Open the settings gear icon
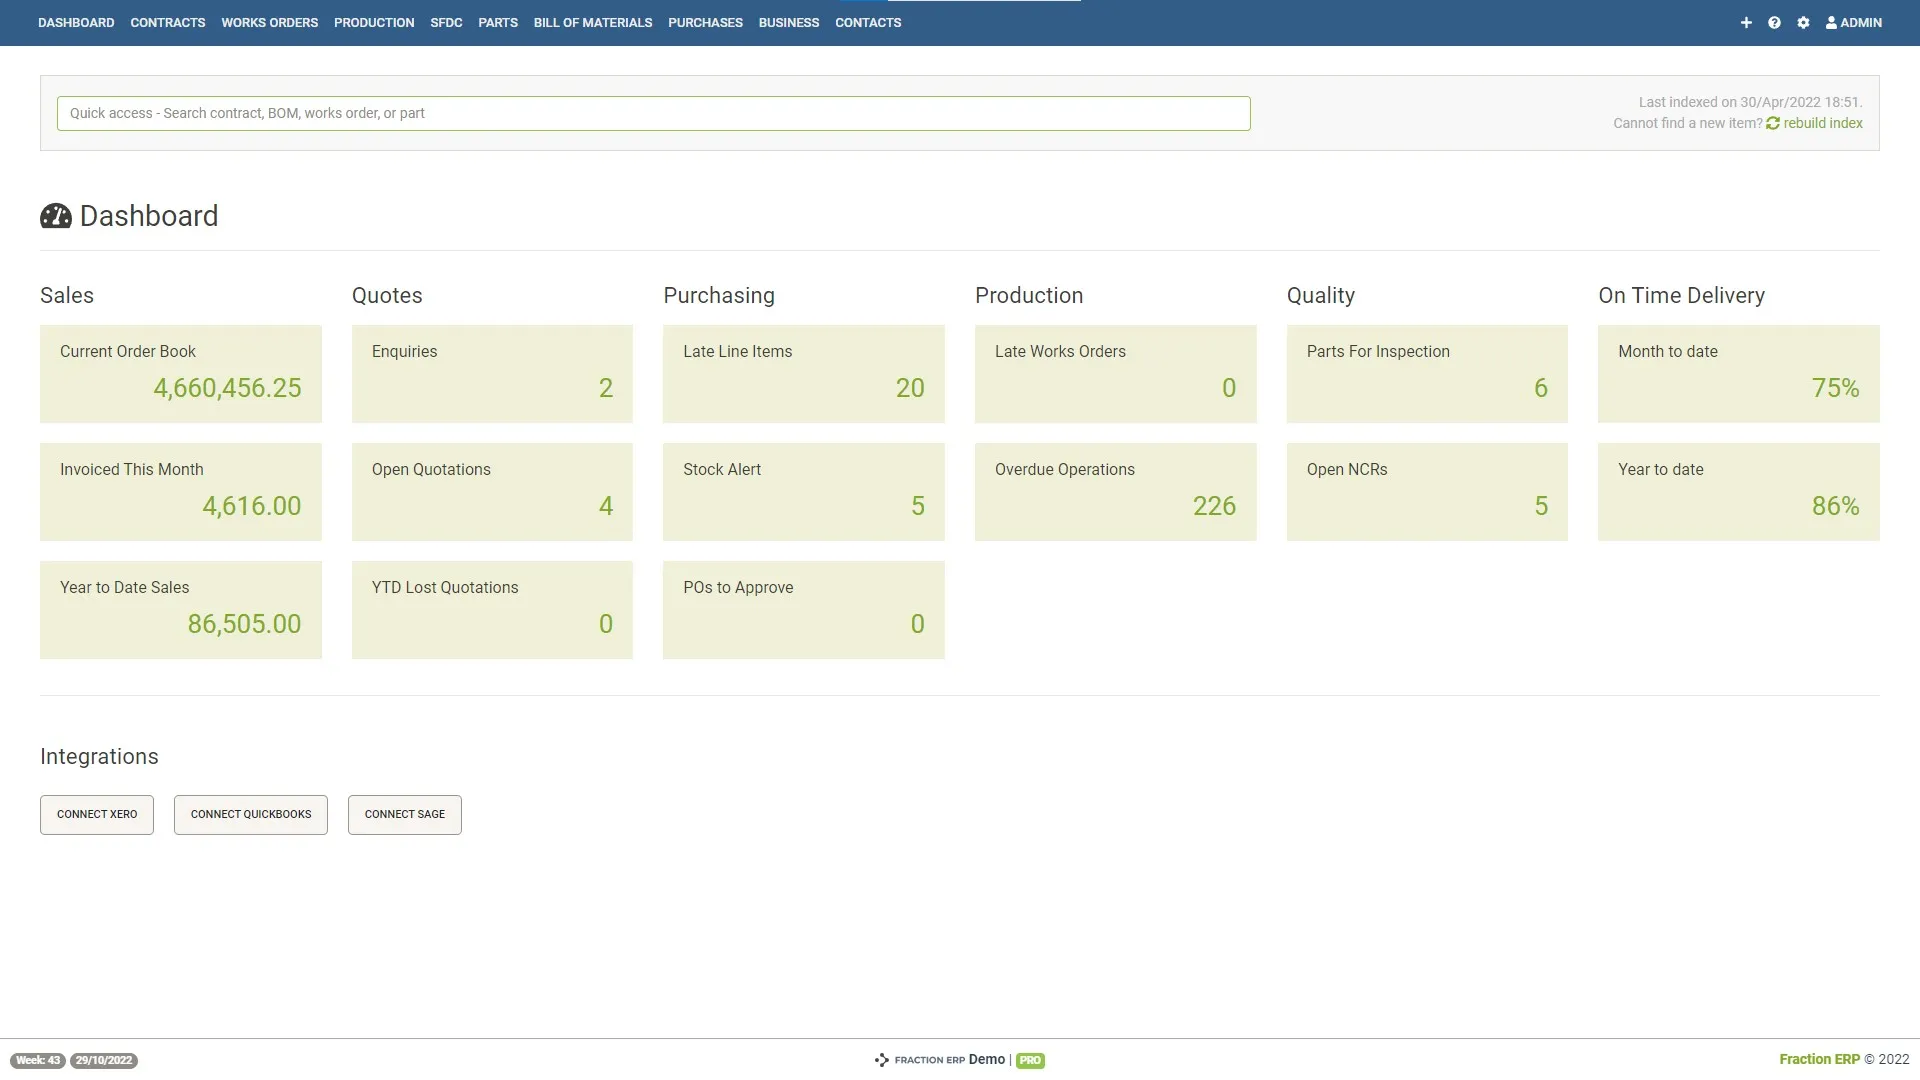Image resolution: width=1920 pixels, height=1080 pixels. pyautogui.click(x=1803, y=22)
